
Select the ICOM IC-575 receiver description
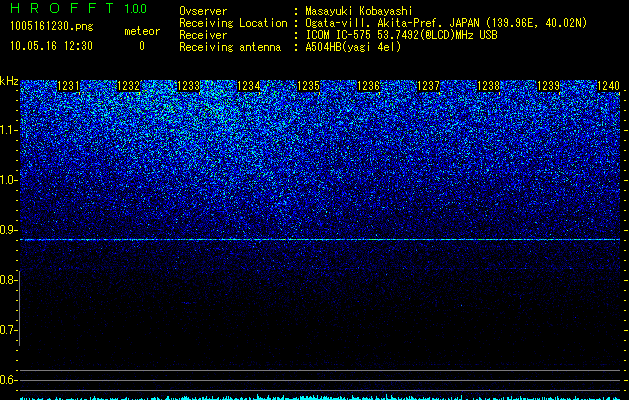pyautogui.click(x=402, y=35)
